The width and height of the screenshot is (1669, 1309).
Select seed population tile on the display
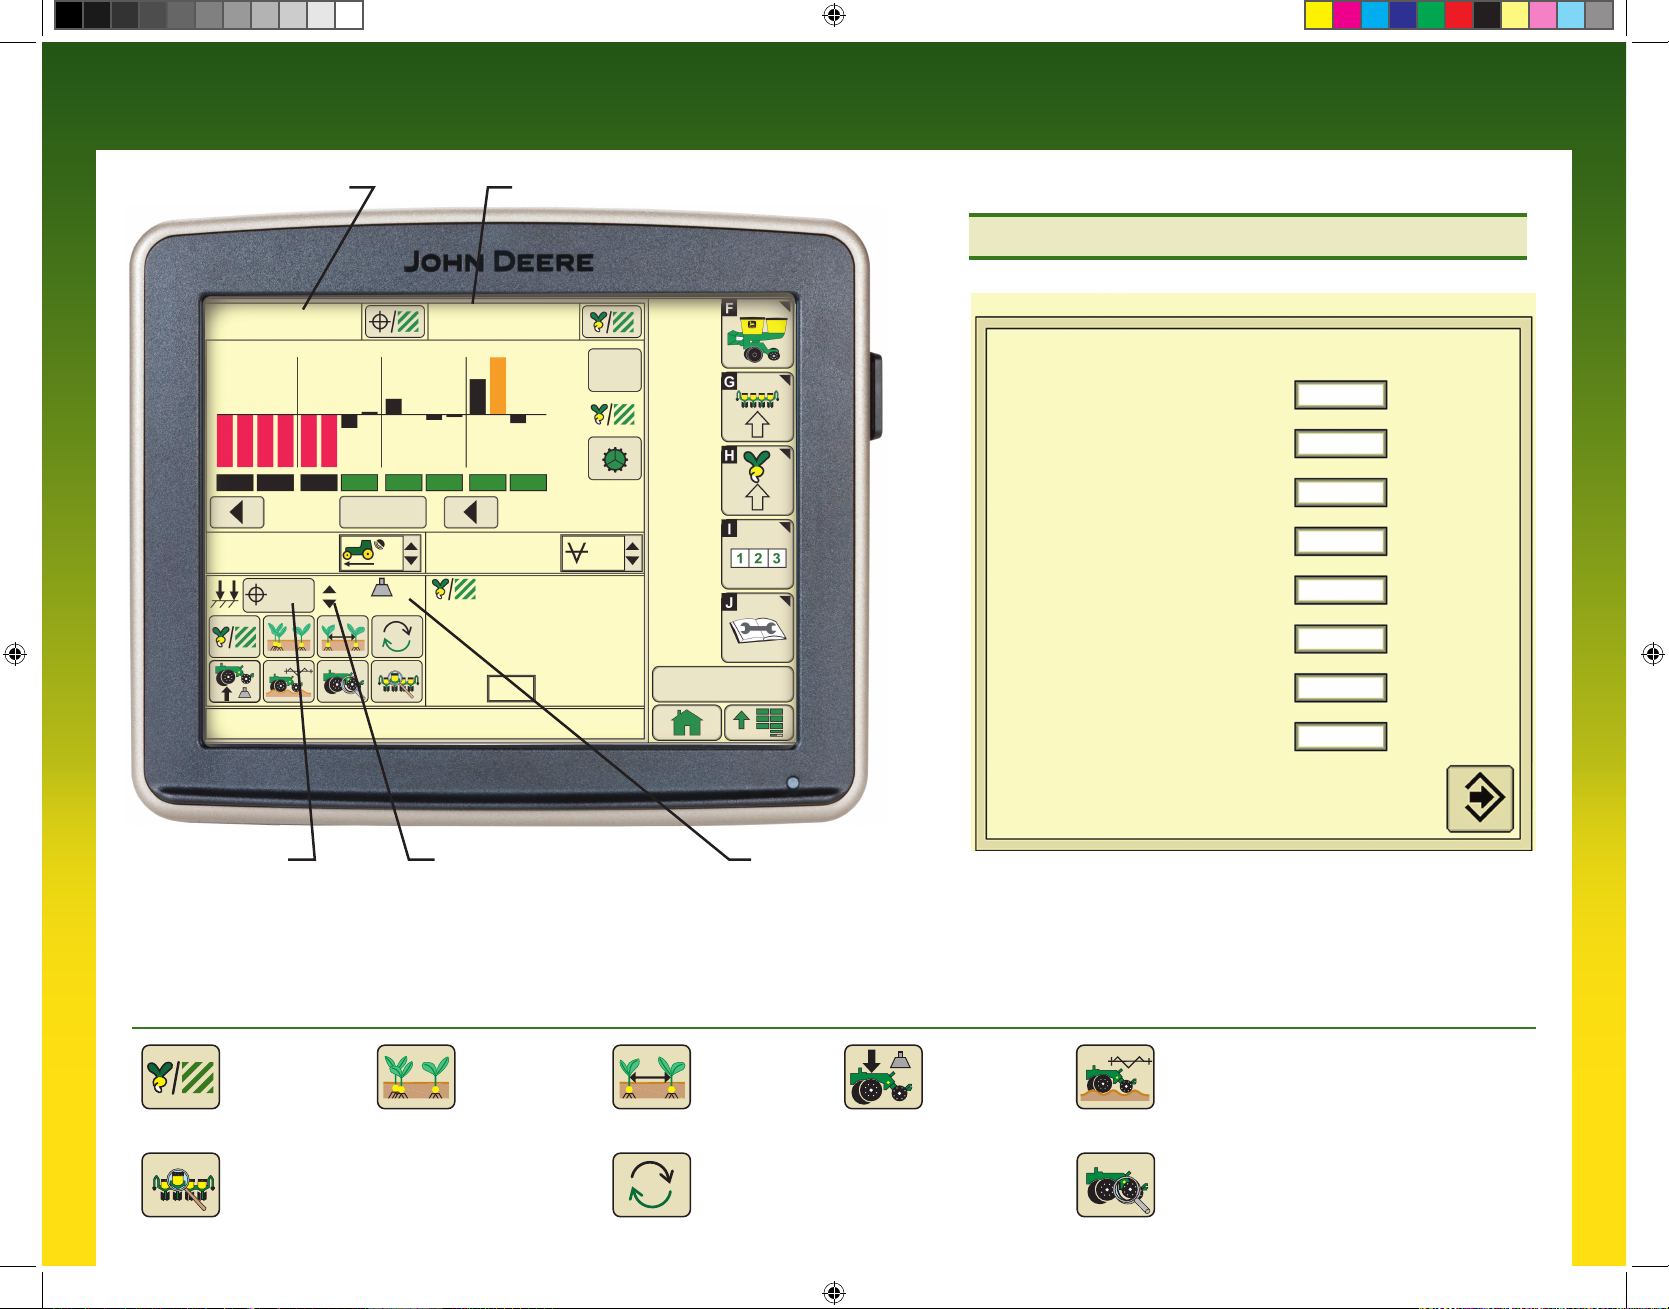[x=234, y=636]
